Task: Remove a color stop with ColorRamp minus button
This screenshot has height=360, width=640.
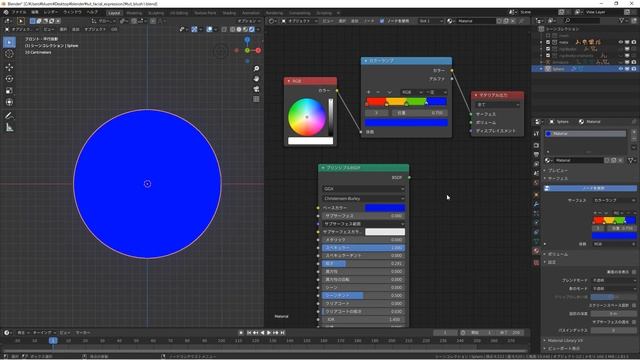Action: [378, 92]
